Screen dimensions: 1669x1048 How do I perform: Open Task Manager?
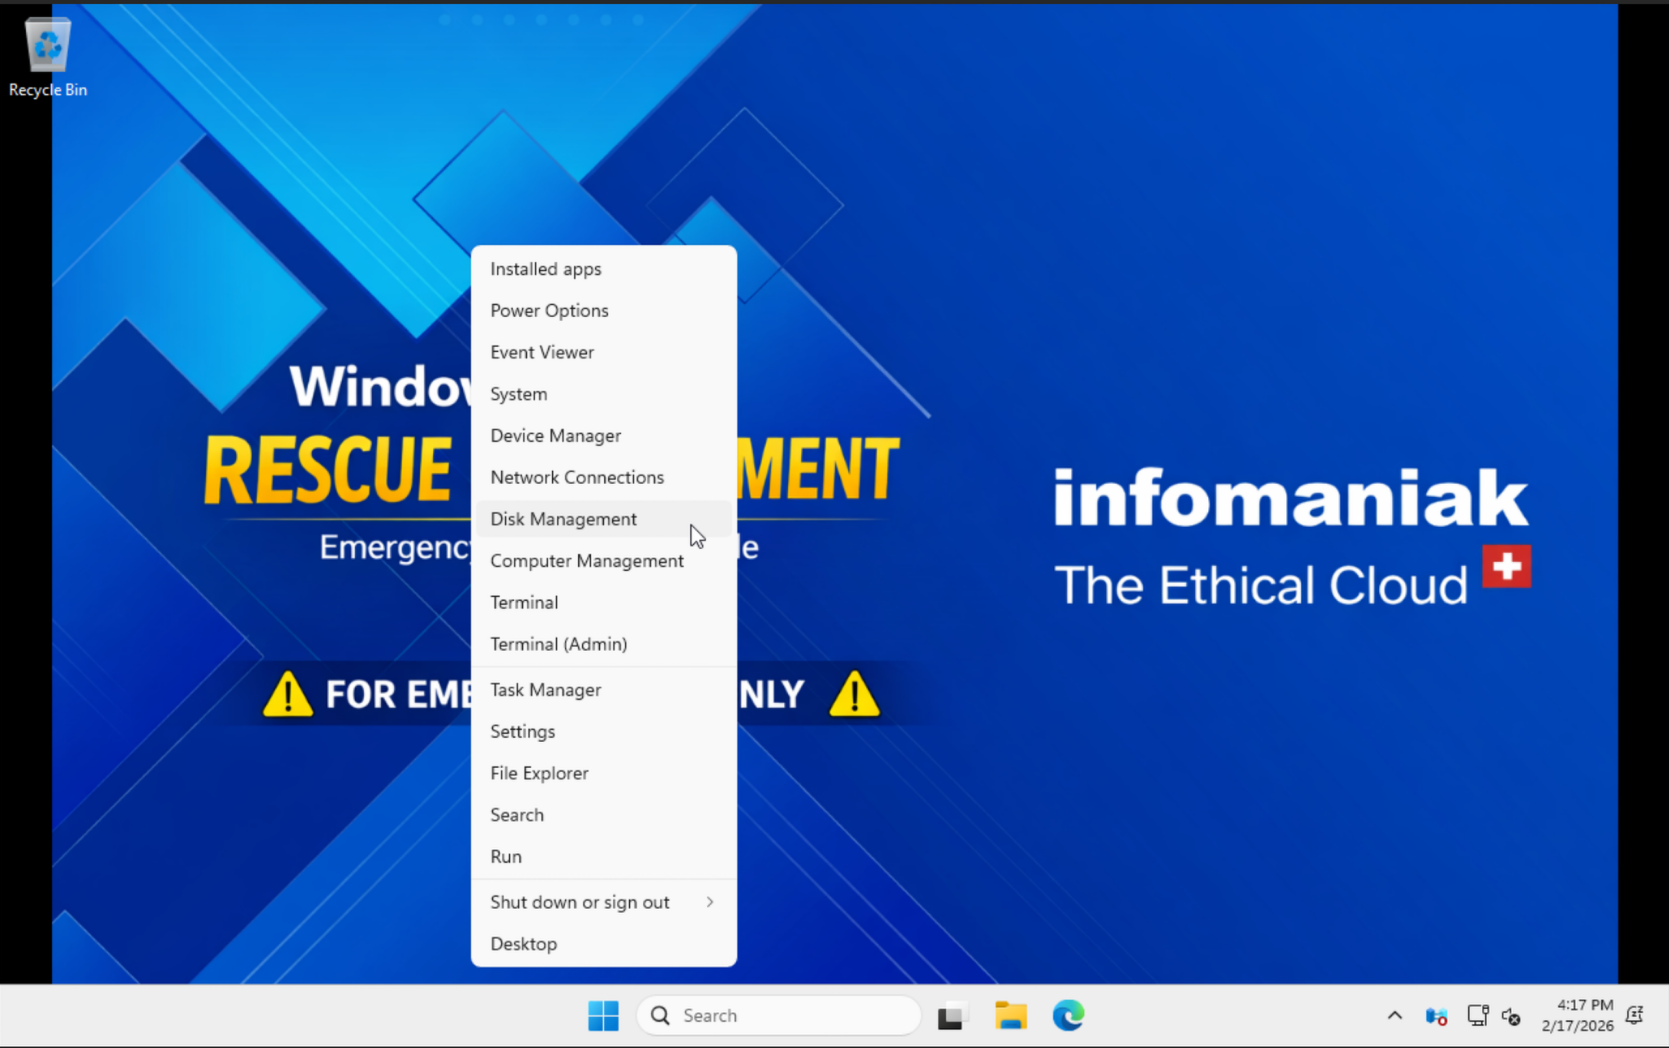(545, 689)
